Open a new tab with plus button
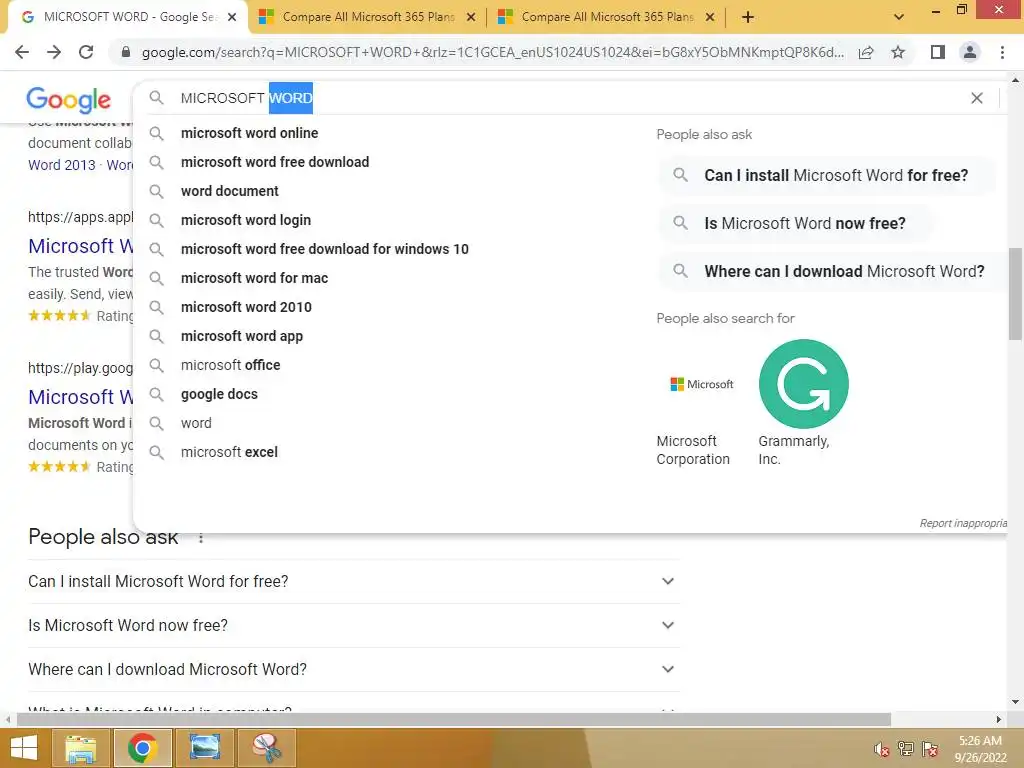 pyautogui.click(x=748, y=18)
